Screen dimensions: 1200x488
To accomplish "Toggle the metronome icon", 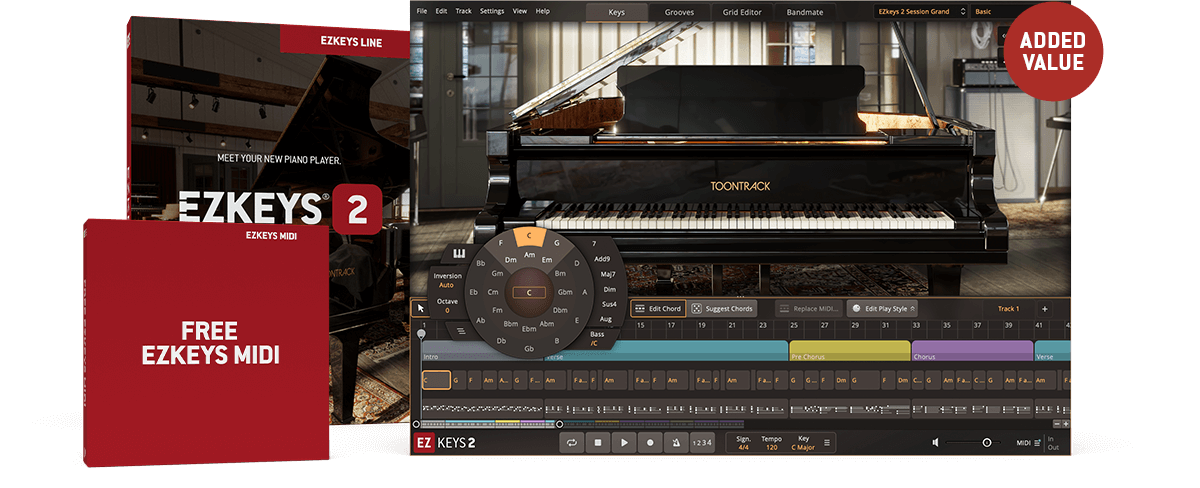I will [x=676, y=442].
